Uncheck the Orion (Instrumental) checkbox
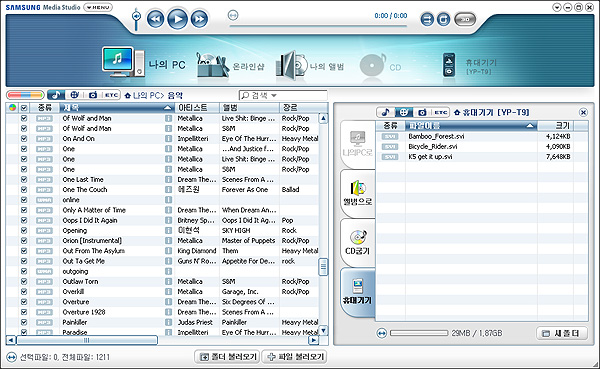Viewport: 600px width, 369px height. coord(24,241)
